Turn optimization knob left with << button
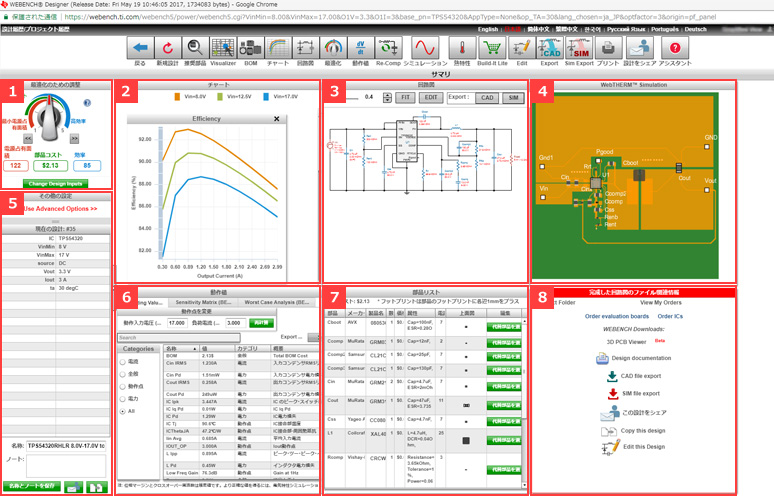 click(28, 139)
